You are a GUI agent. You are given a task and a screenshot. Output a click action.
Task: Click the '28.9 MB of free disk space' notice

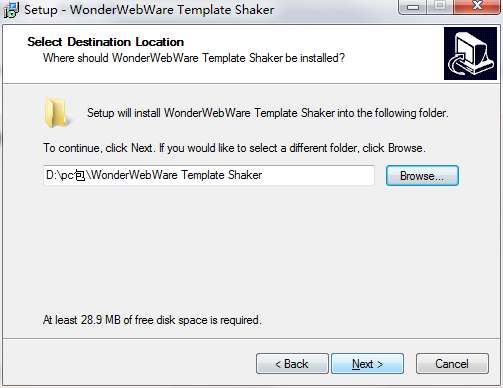pyautogui.click(x=152, y=320)
